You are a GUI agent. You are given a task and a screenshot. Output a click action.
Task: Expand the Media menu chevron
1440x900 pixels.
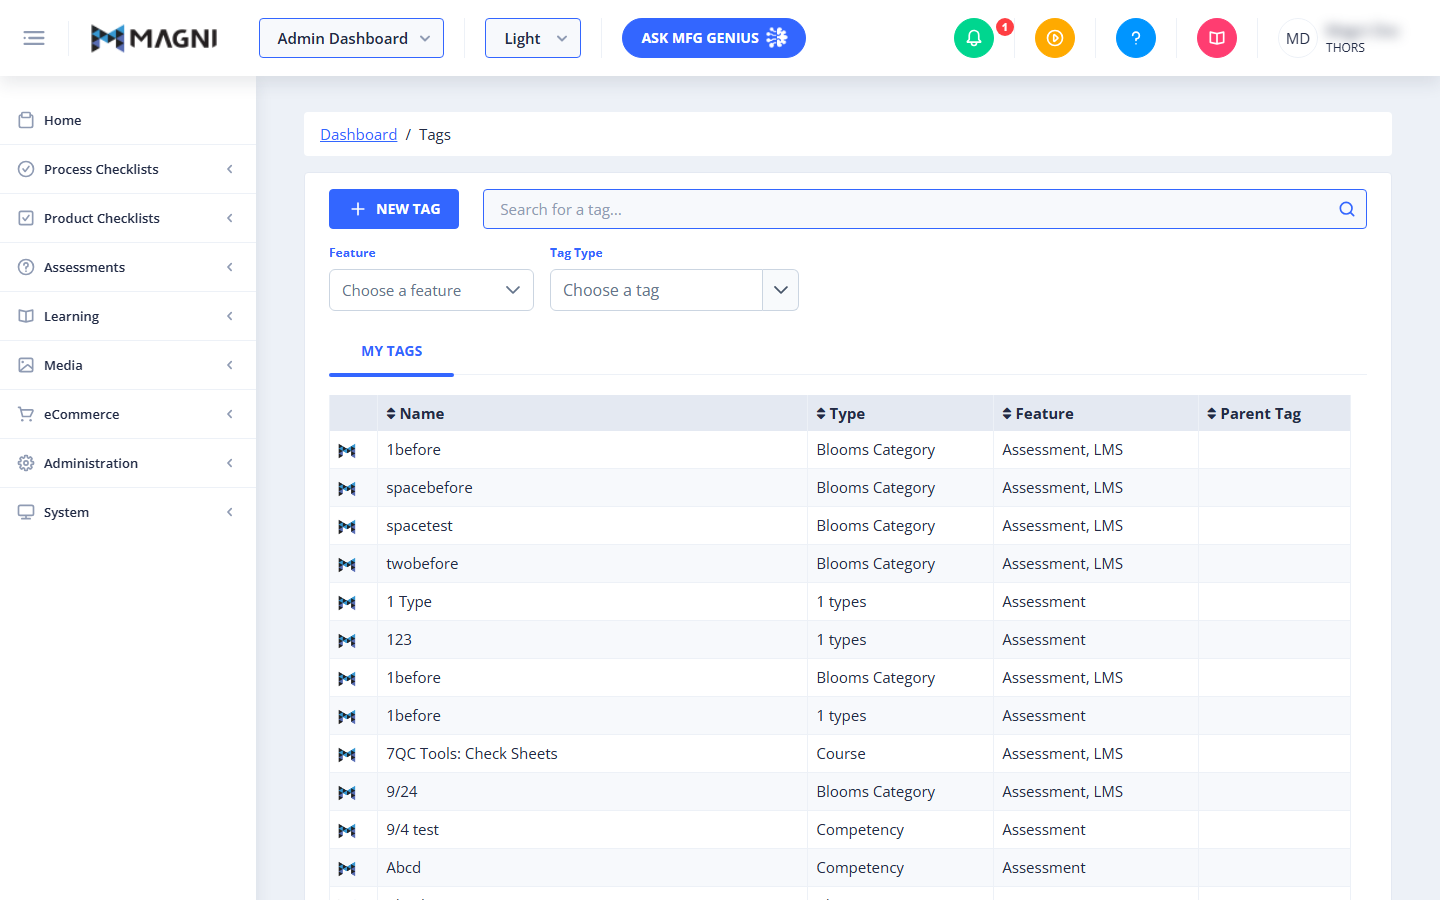click(230, 365)
